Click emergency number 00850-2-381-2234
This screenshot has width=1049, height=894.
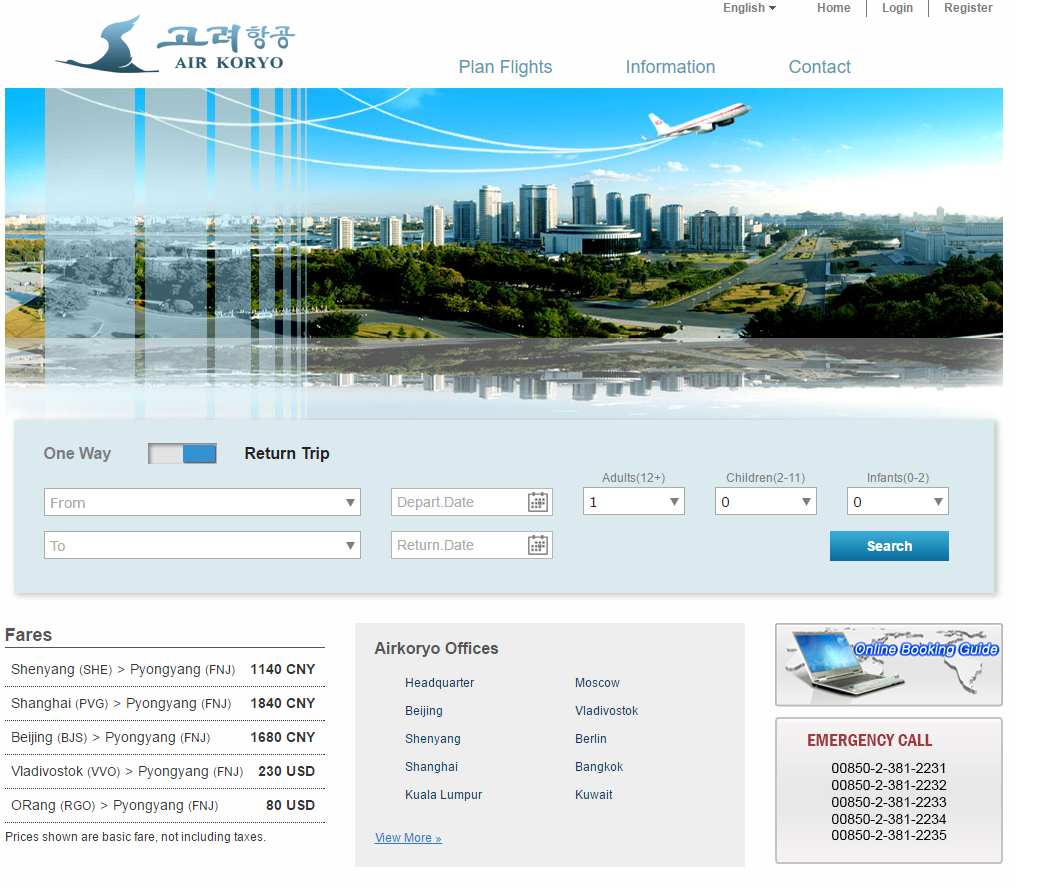coord(888,819)
